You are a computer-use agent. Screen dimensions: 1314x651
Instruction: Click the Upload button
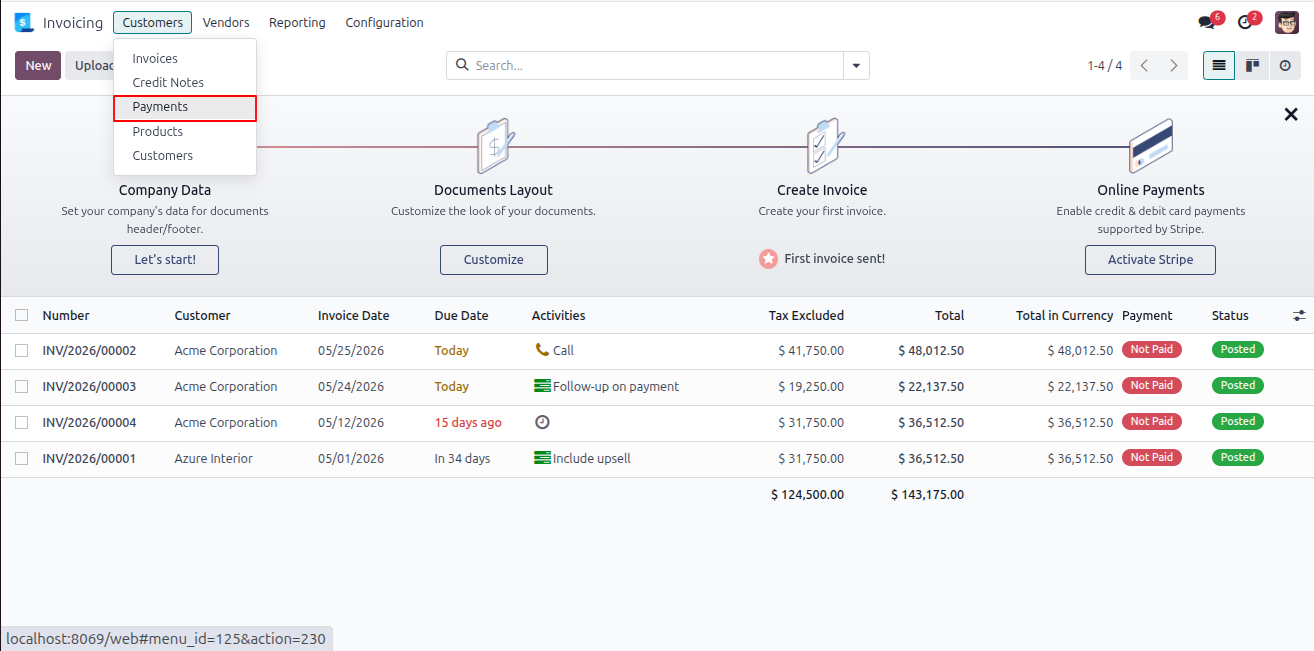tap(90, 66)
